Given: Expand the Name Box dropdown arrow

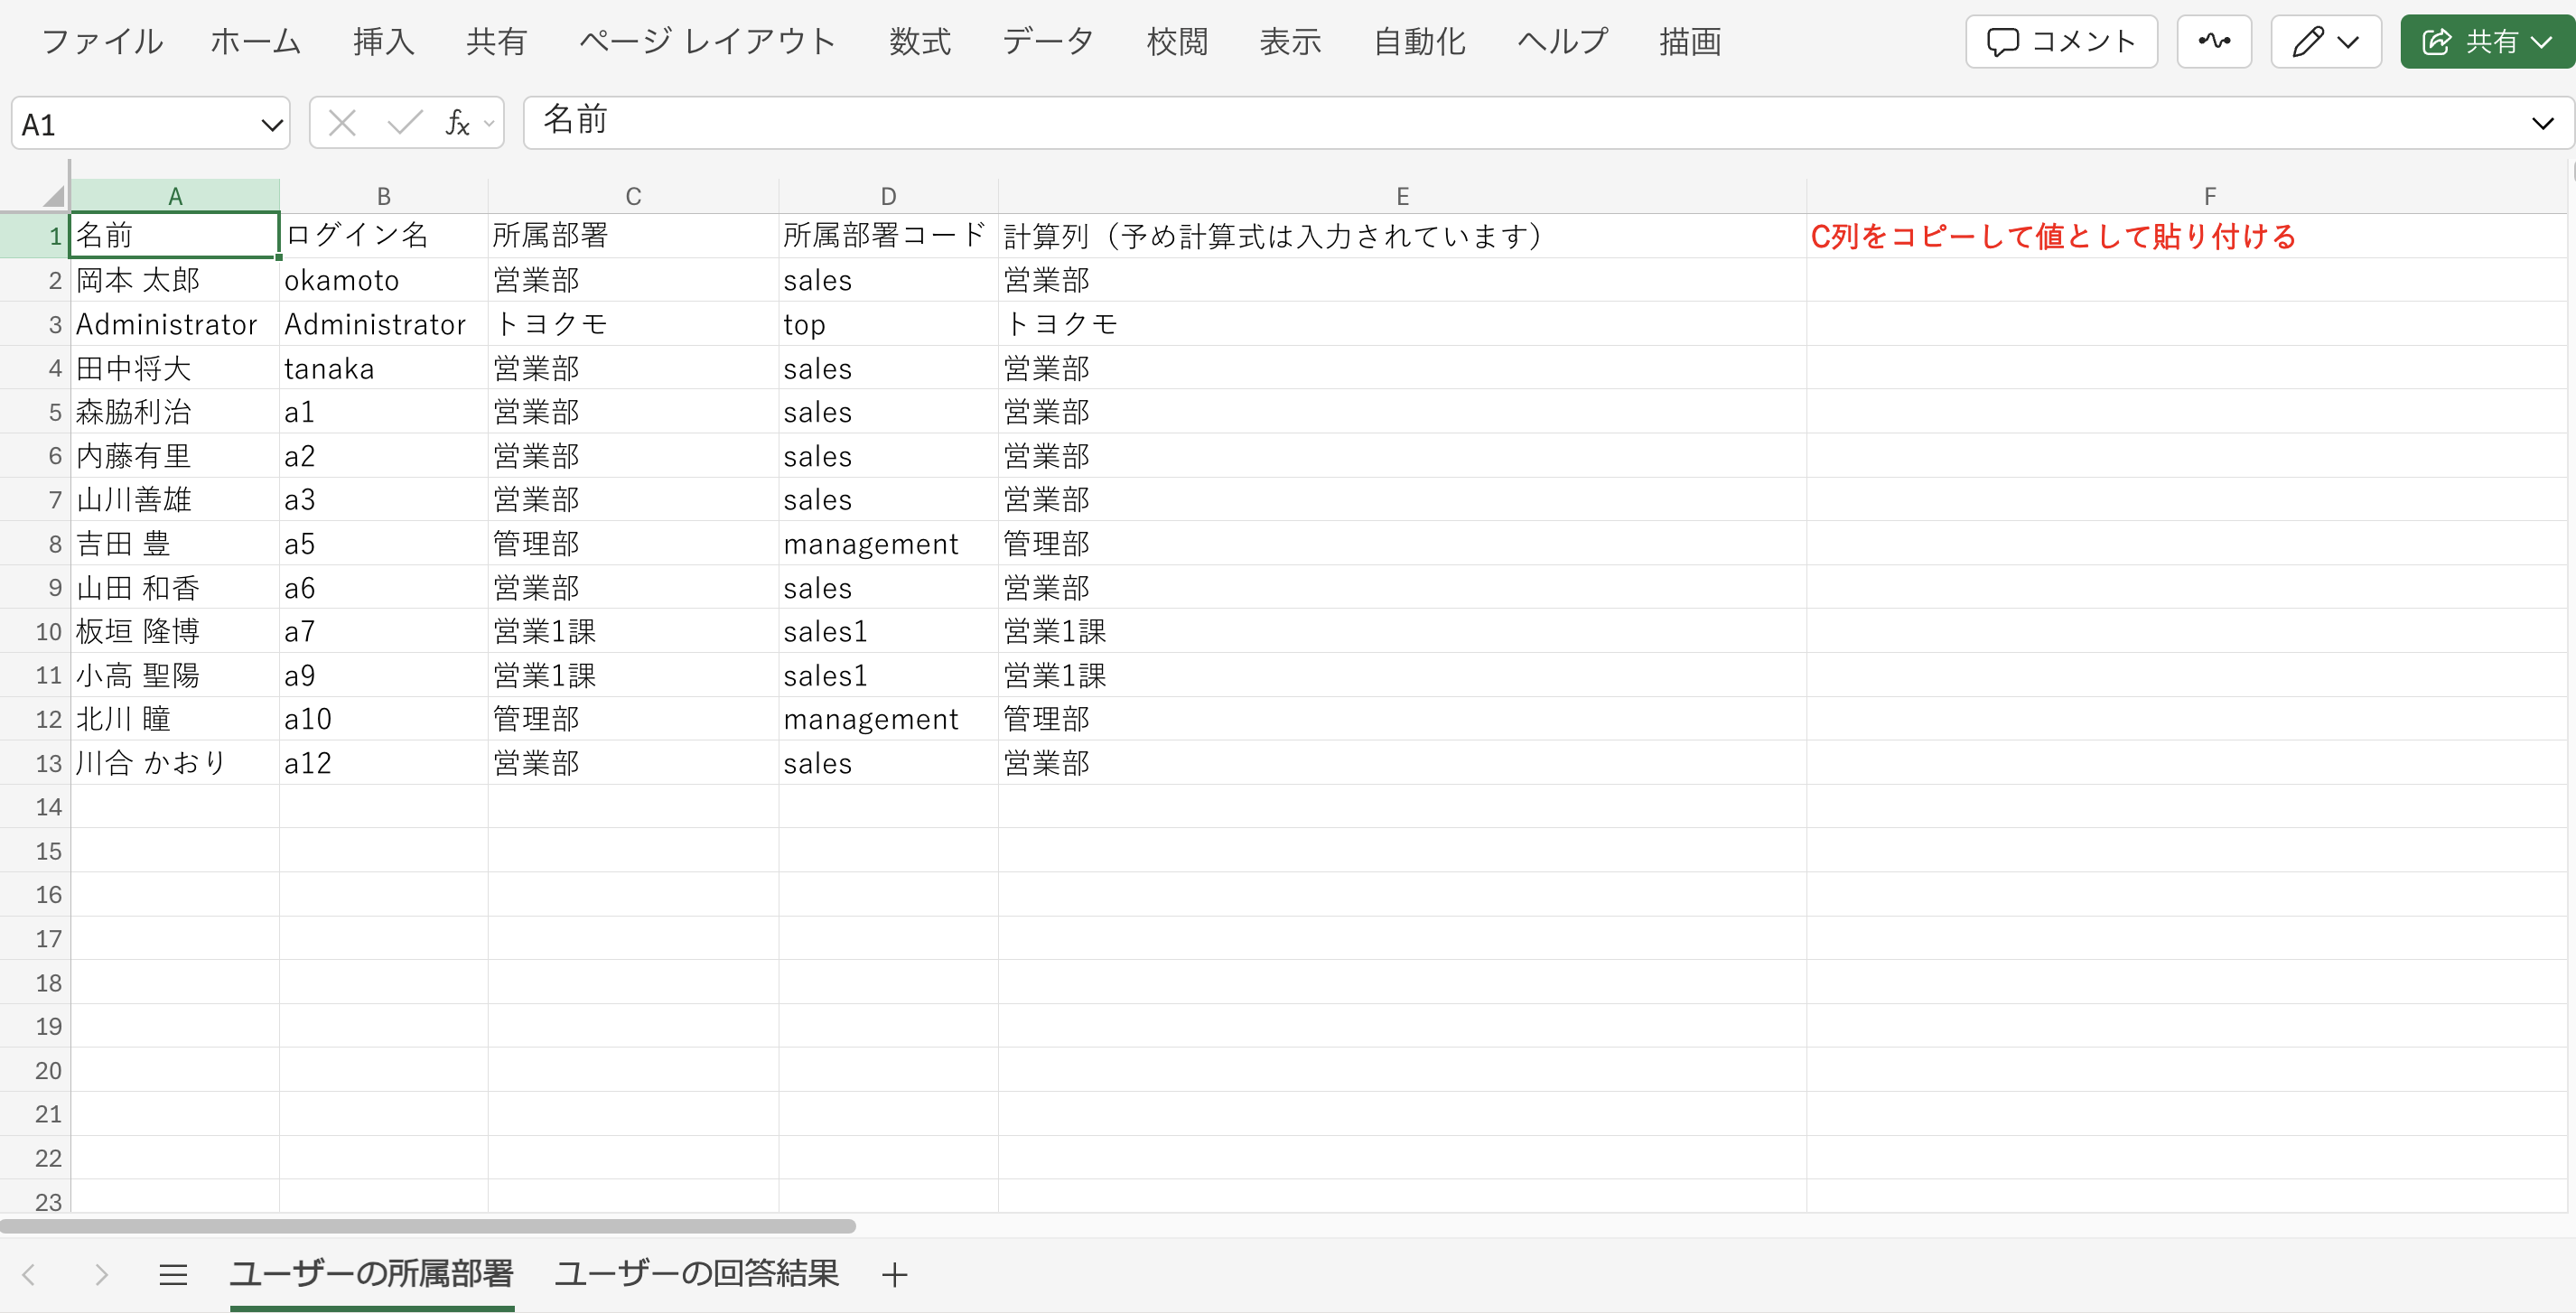Looking at the screenshot, I should pyautogui.click(x=271, y=125).
